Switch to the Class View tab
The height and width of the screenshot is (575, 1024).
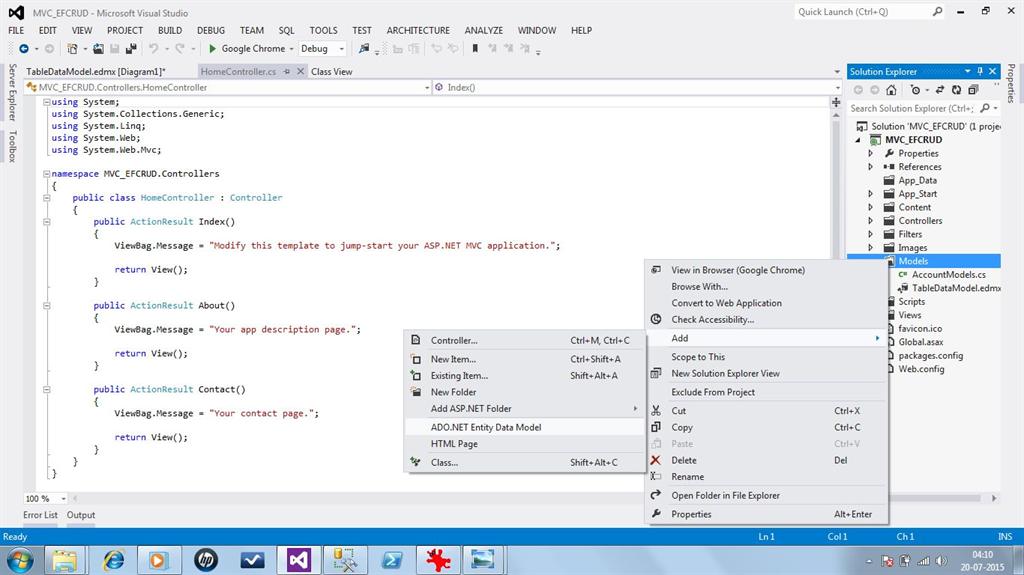coord(332,71)
